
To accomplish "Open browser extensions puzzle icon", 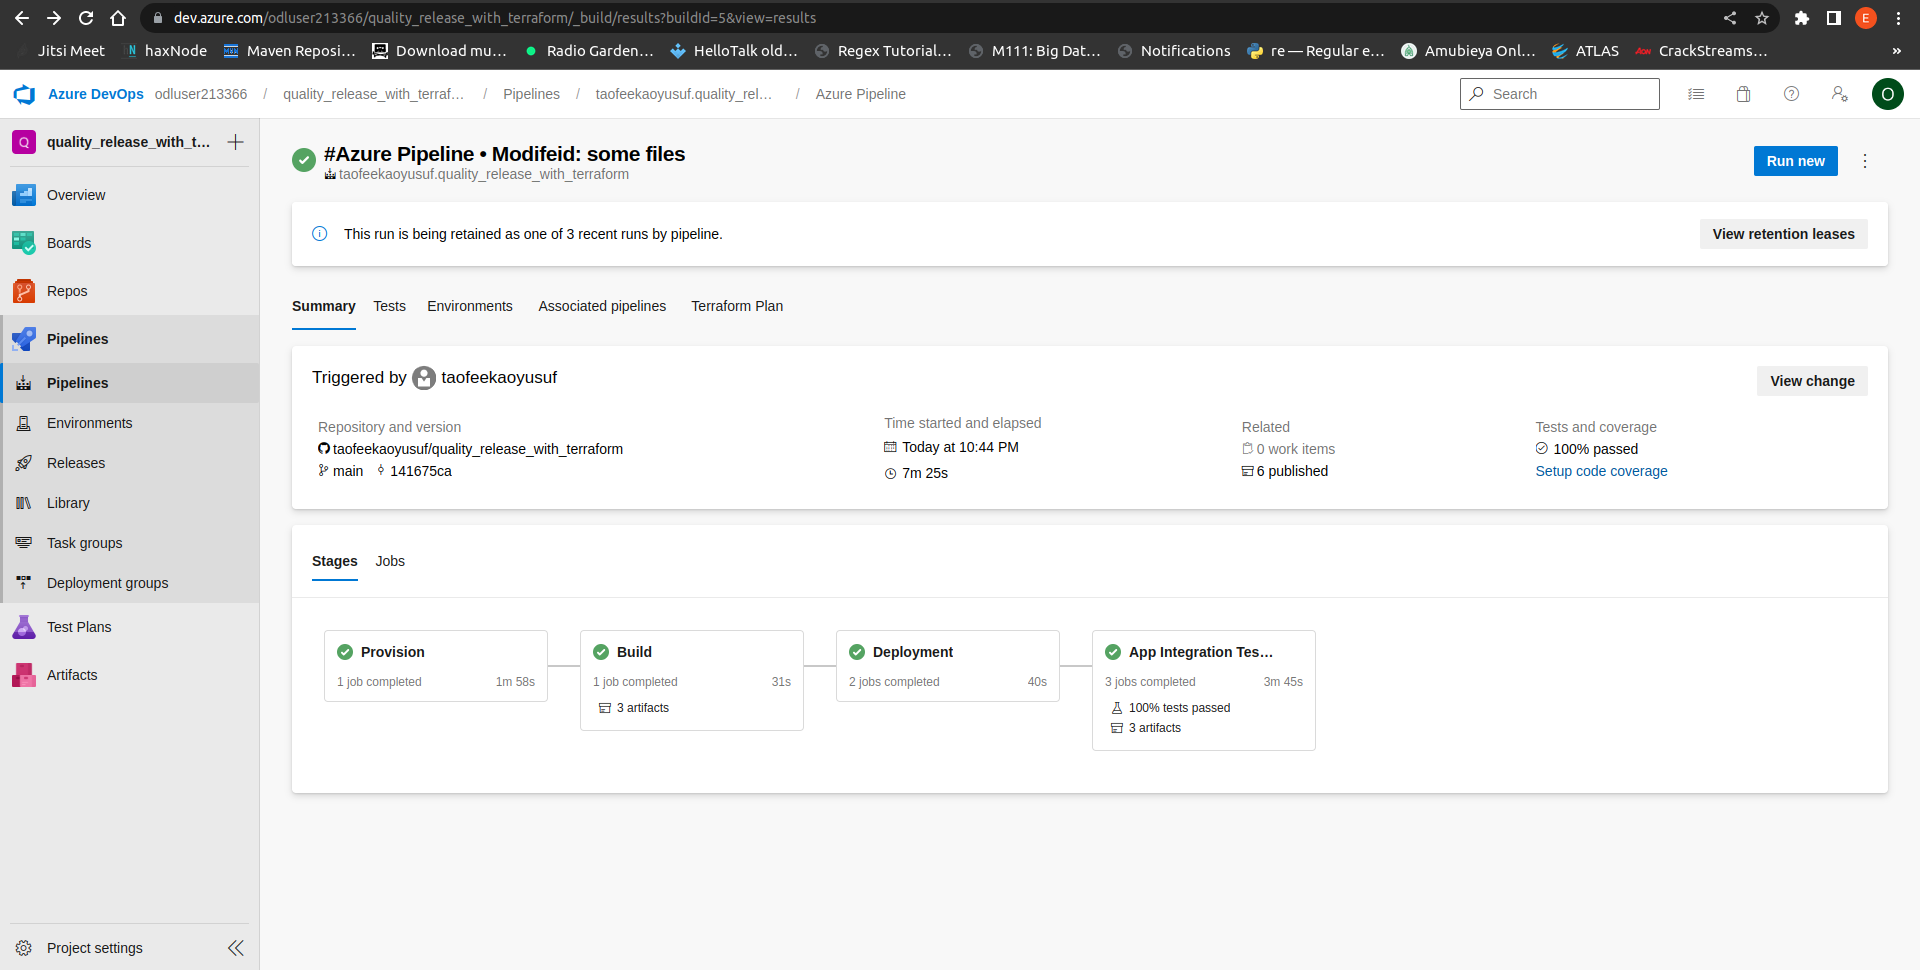I will tap(1802, 18).
